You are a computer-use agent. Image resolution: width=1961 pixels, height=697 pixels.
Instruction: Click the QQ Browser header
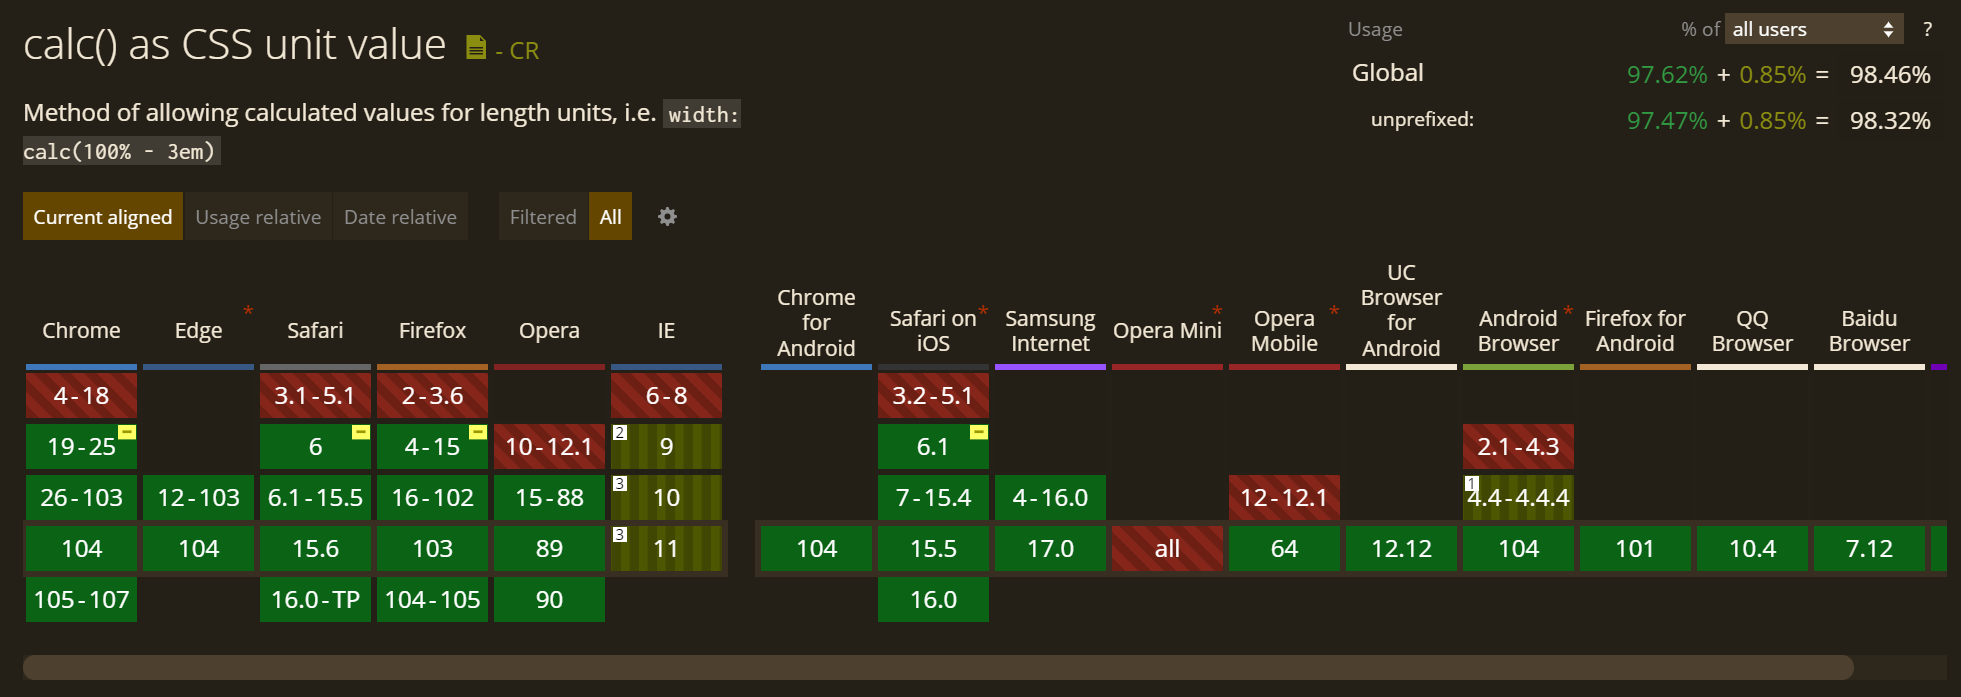point(1752,330)
